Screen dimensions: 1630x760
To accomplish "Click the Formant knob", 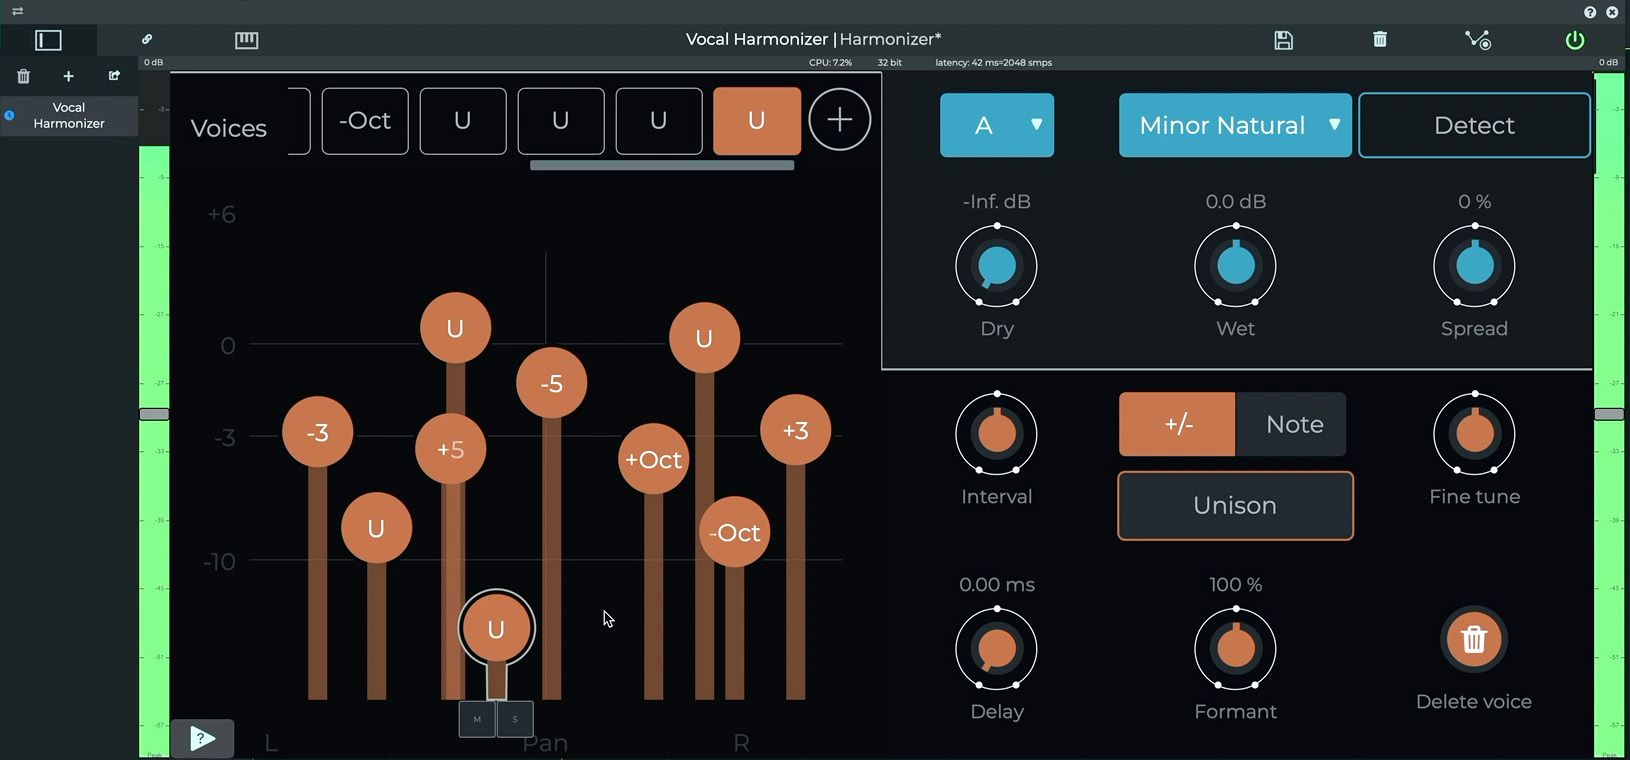I will pos(1235,649).
